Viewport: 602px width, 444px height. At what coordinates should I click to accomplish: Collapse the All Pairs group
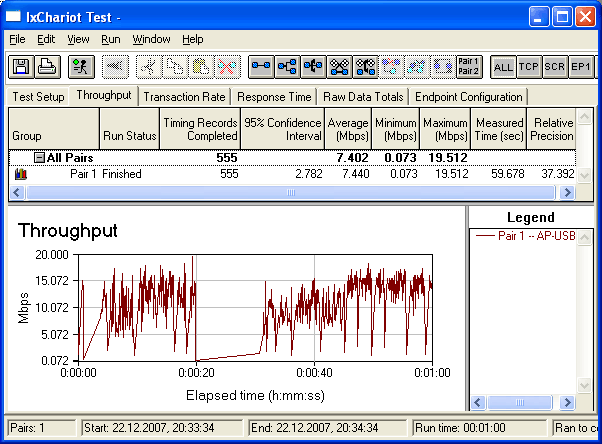click(39, 157)
